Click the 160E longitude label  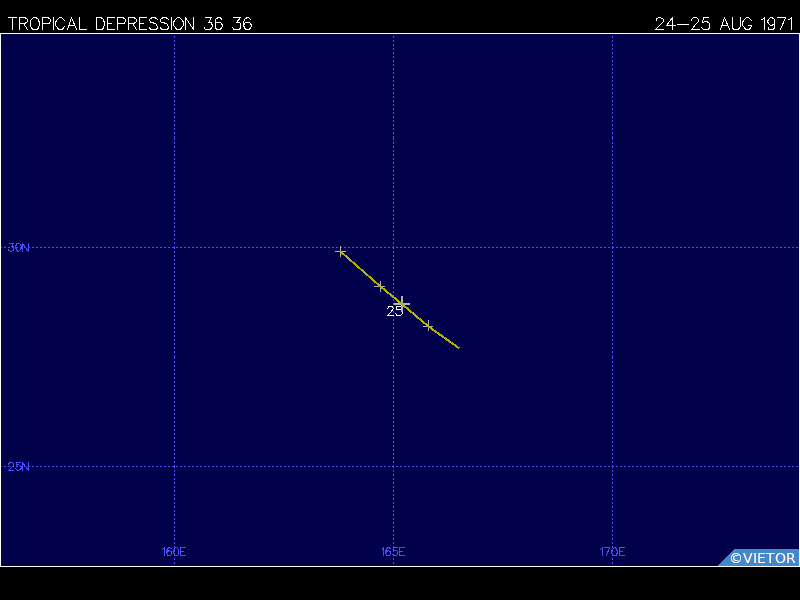pos(174,552)
